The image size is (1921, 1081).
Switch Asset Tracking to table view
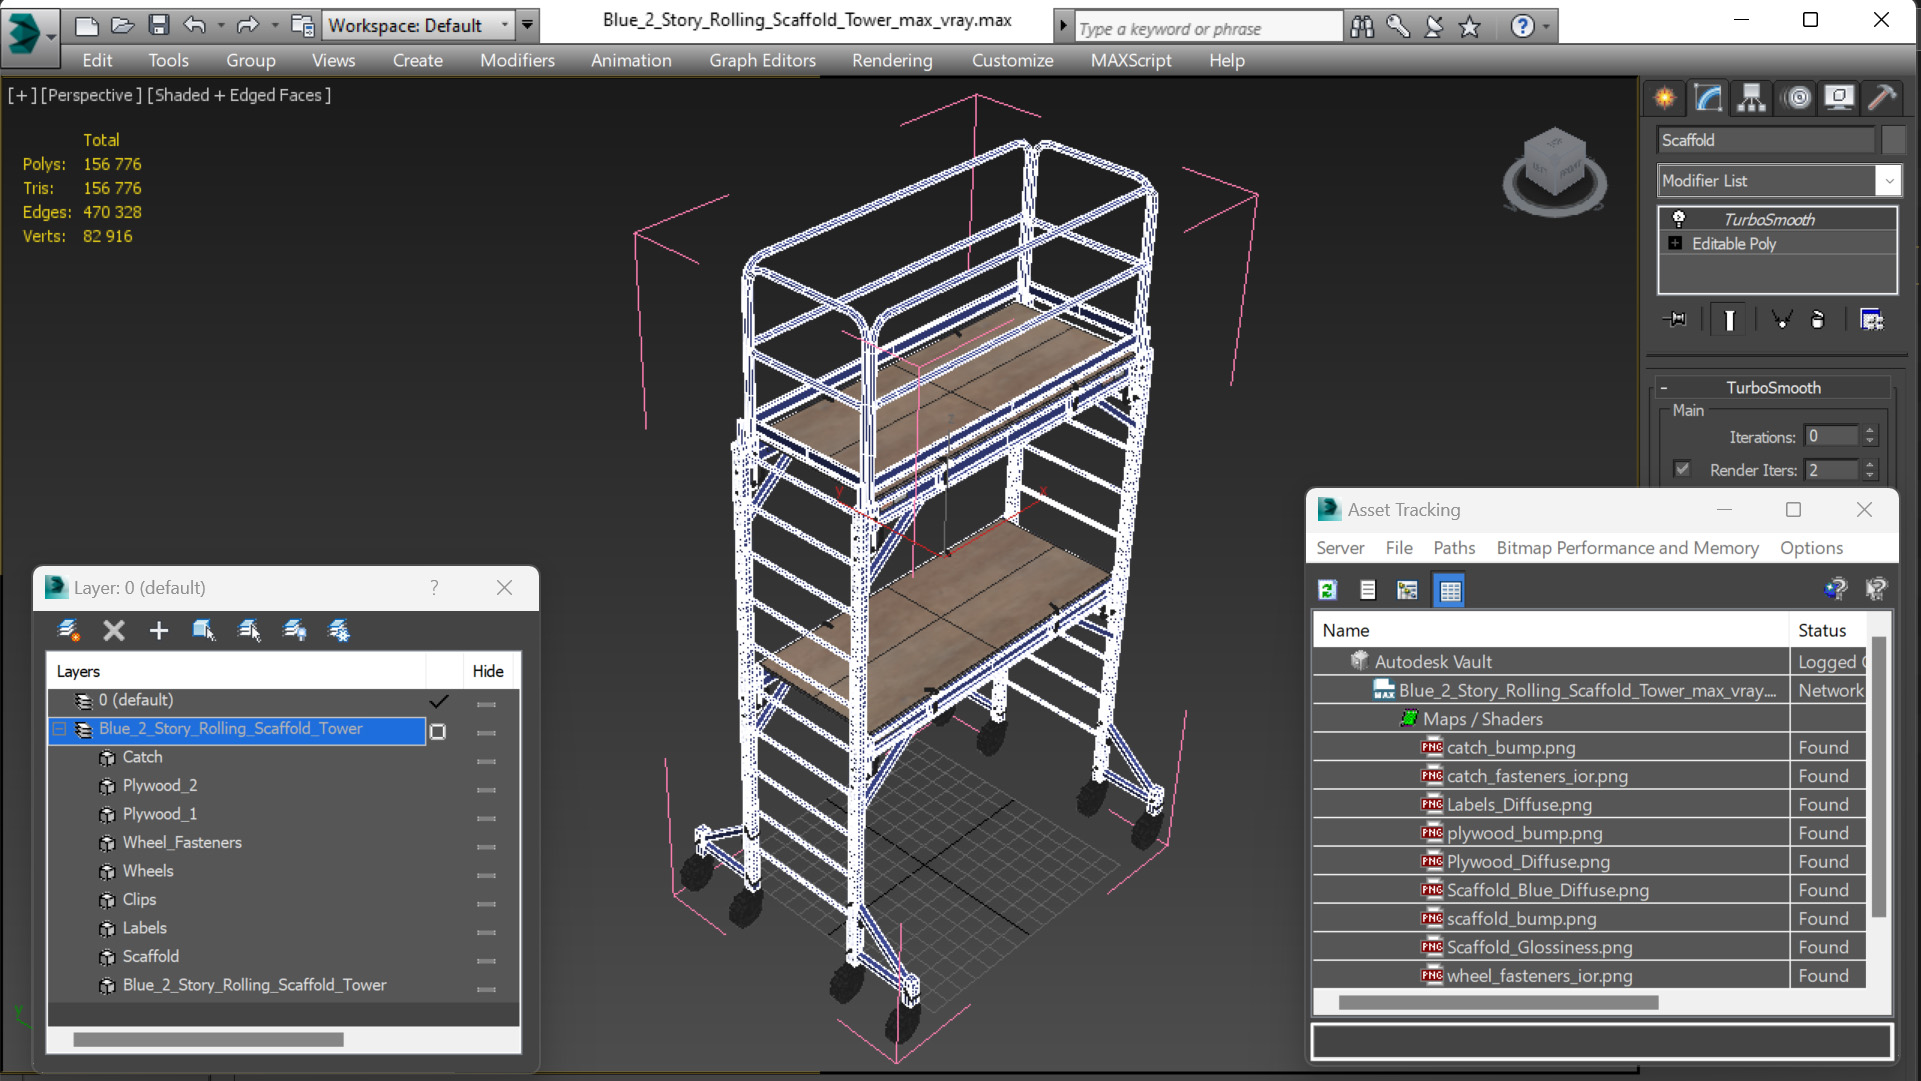coord(1450,590)
